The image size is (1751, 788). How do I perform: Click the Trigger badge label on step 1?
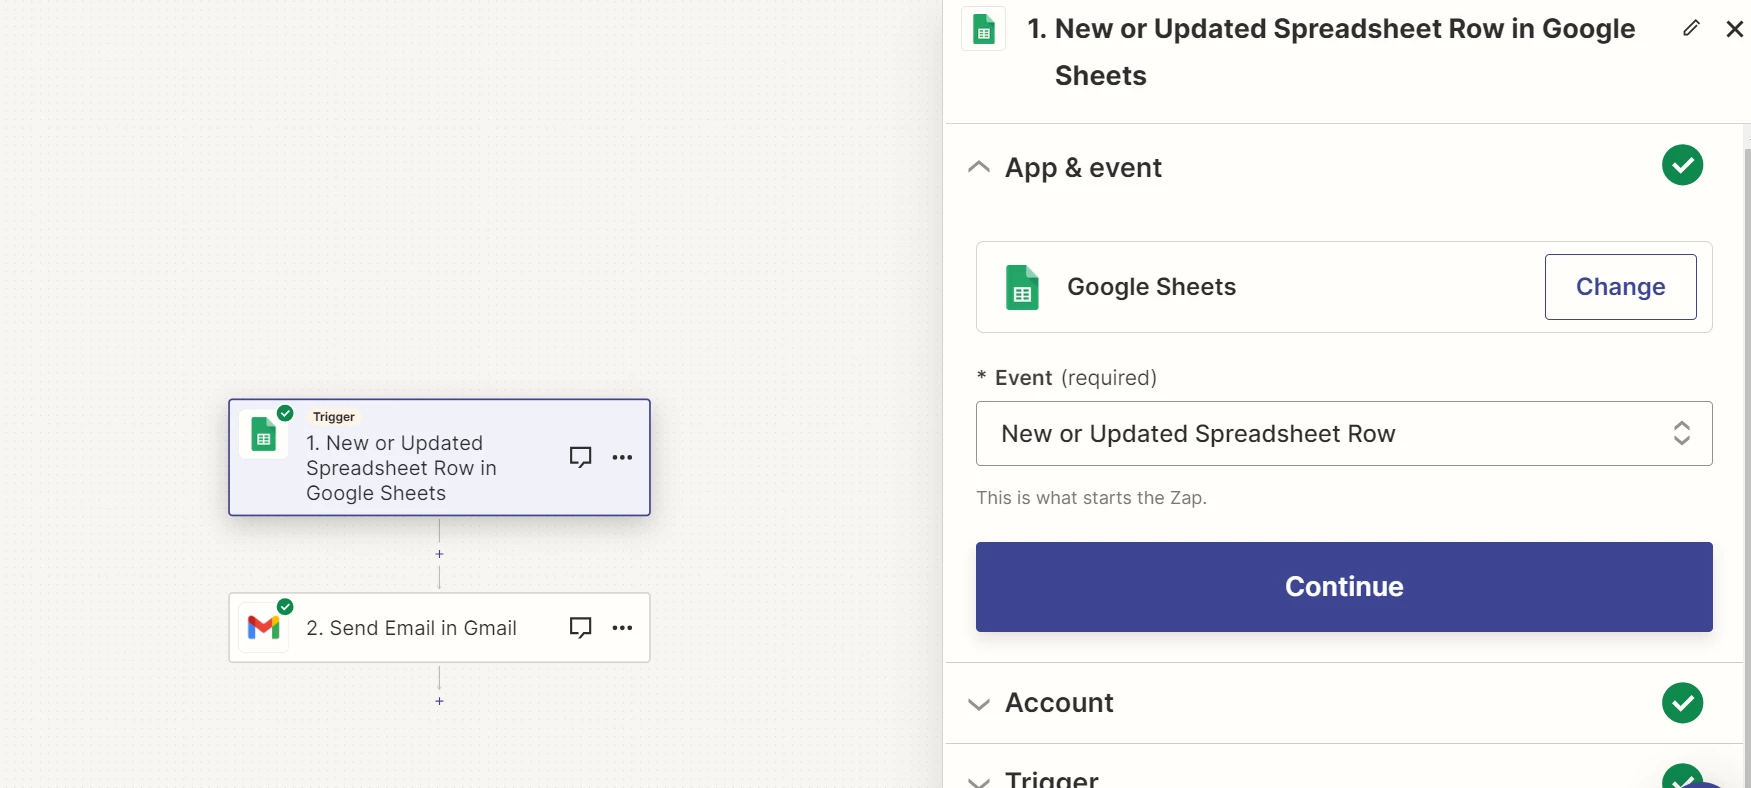(333, 417)
